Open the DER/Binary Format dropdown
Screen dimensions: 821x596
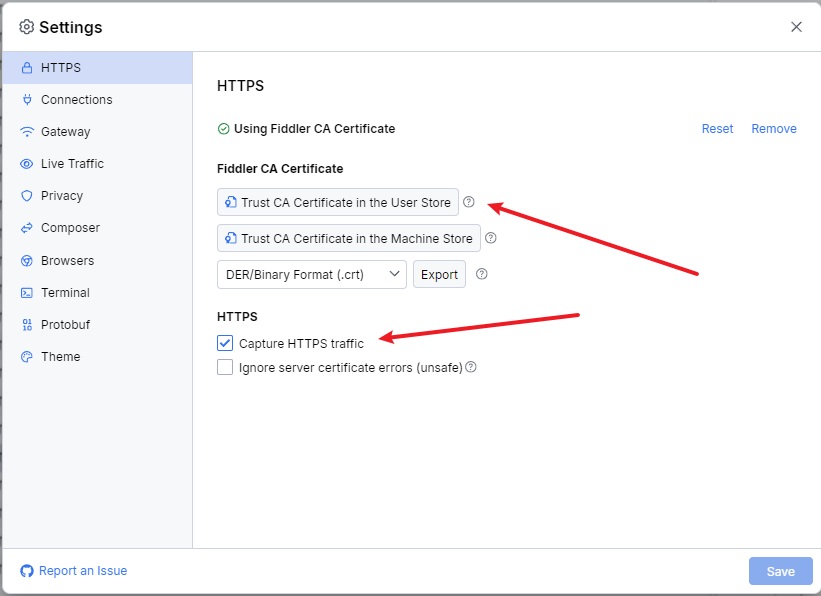pos(311,274)
